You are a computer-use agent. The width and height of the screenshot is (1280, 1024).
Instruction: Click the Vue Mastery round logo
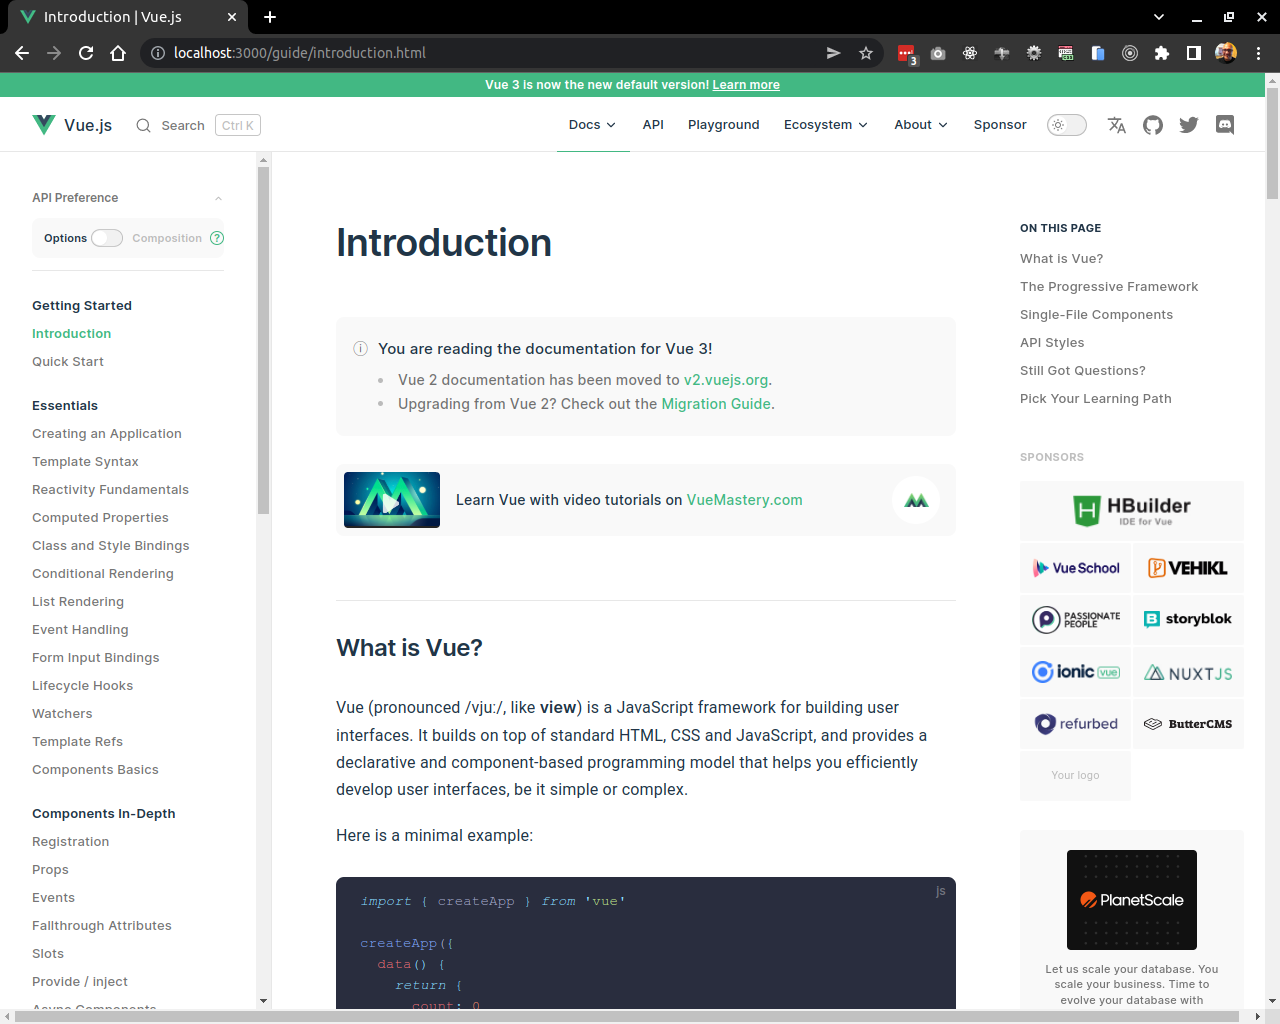pos(916,500)
